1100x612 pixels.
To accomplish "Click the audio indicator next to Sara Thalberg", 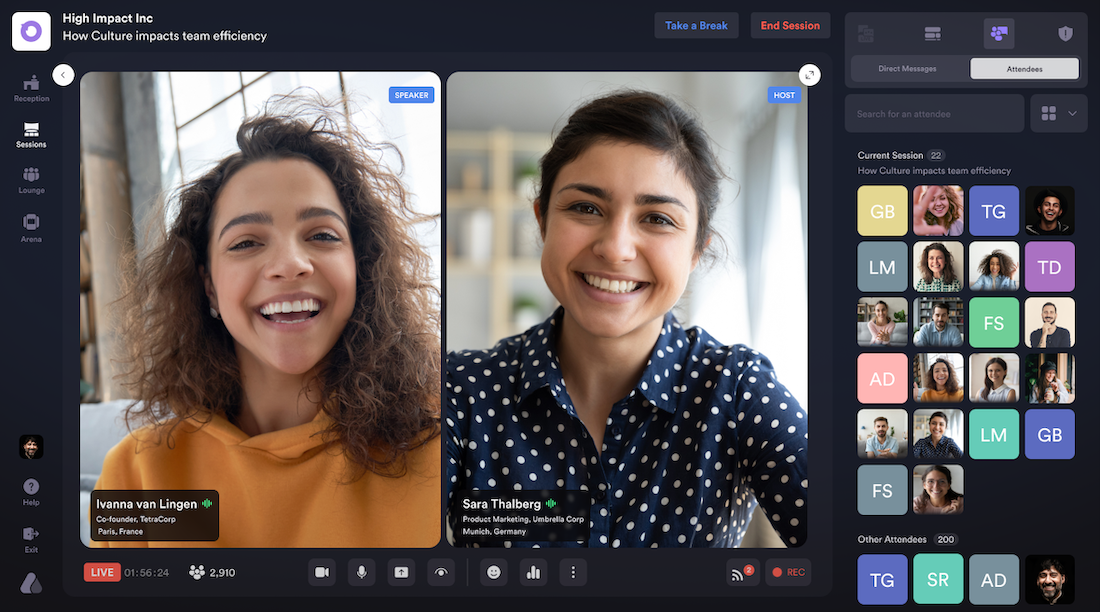I will (x=551, y=503).
